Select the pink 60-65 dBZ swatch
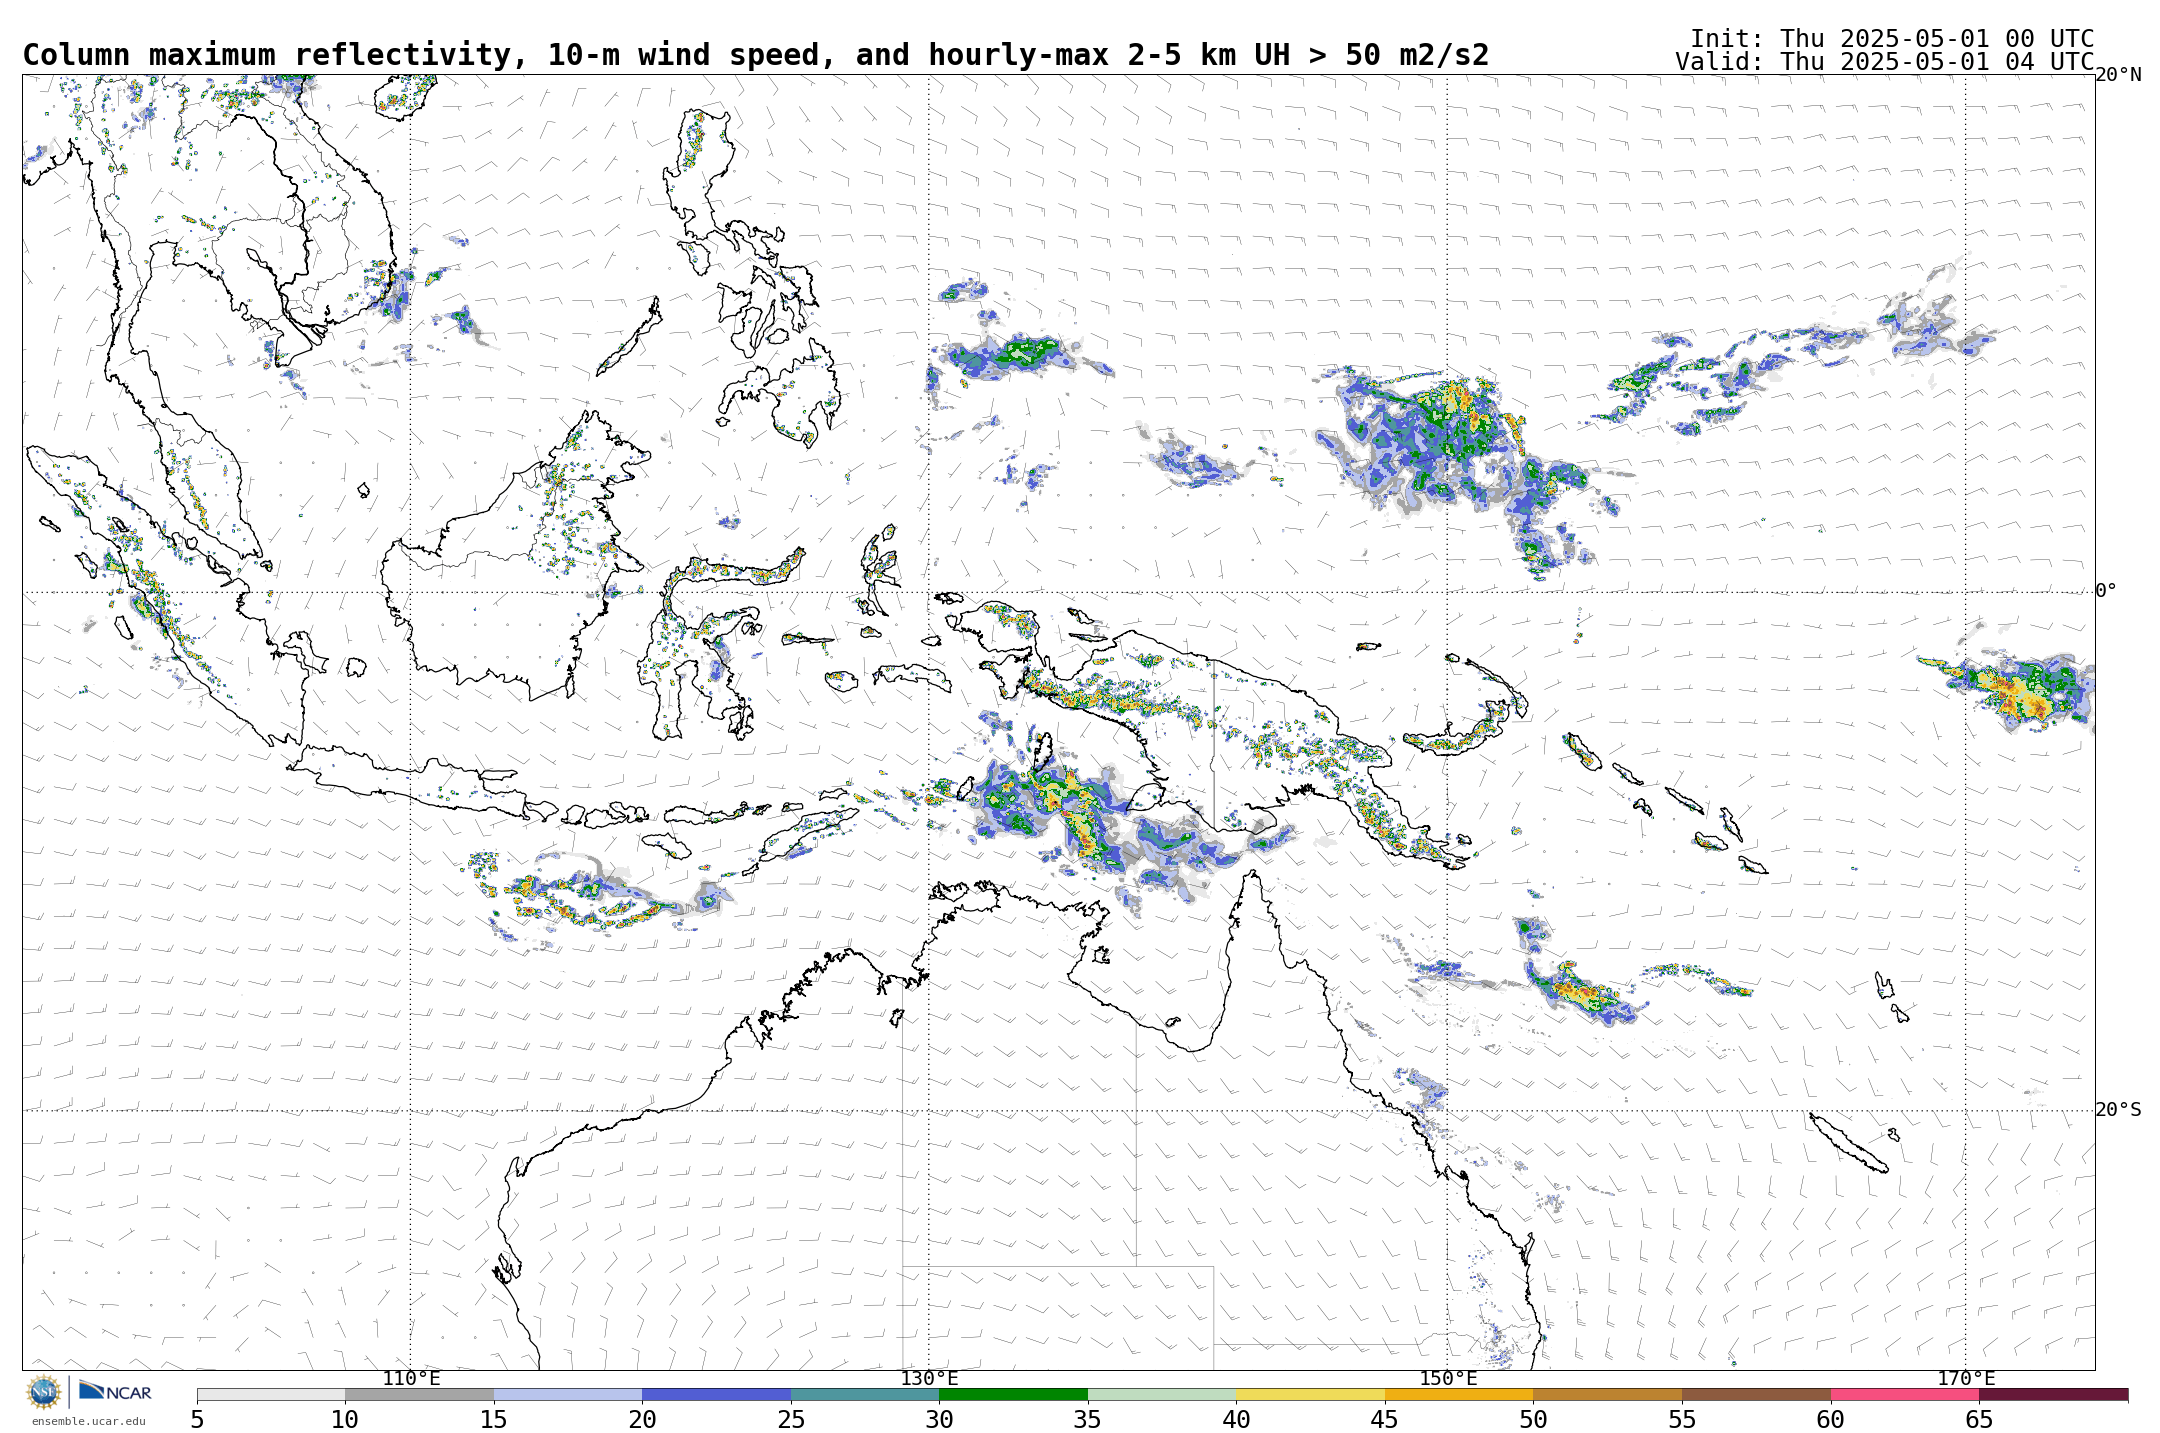 coord(1905,1394)
